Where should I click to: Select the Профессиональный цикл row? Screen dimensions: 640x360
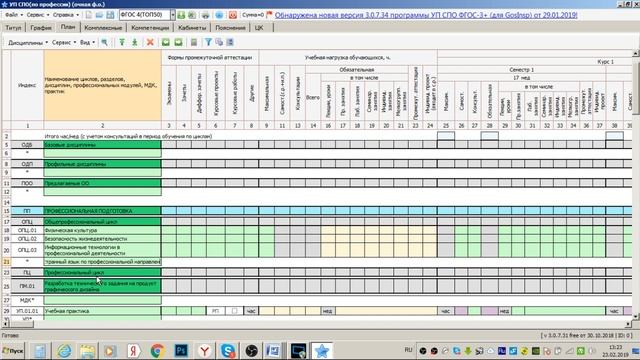pos(102,272)
